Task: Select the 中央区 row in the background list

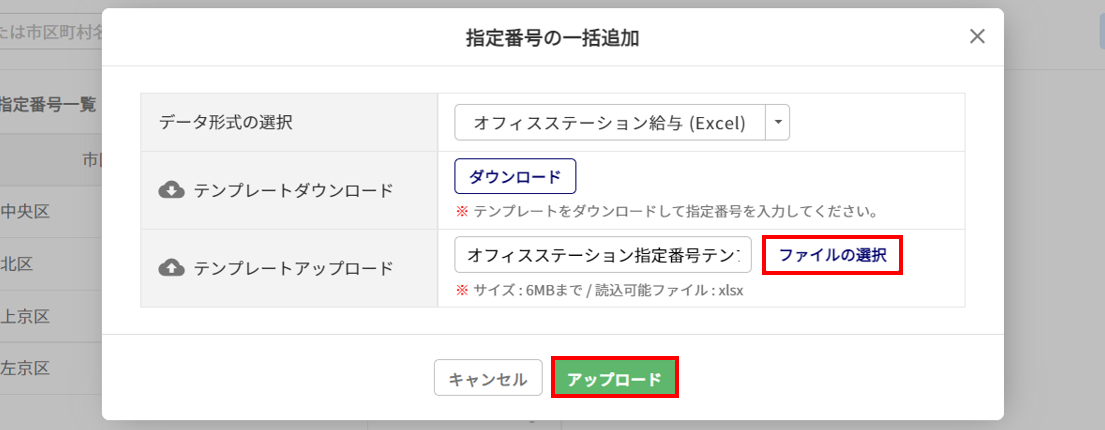Action: coord(26,211)
